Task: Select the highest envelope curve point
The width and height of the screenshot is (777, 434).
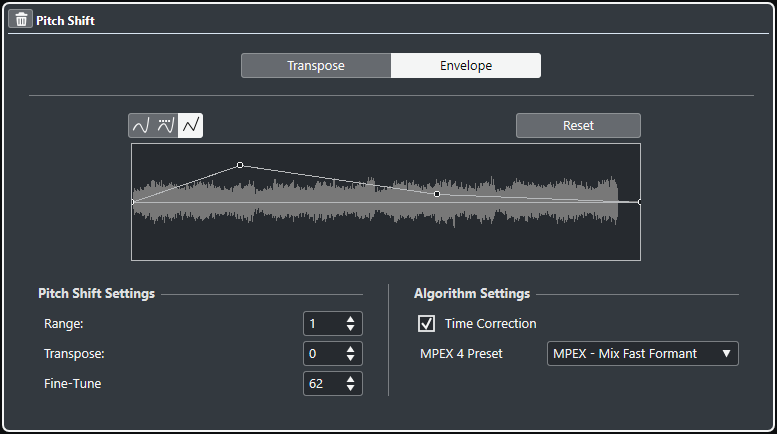Action: 240,164
